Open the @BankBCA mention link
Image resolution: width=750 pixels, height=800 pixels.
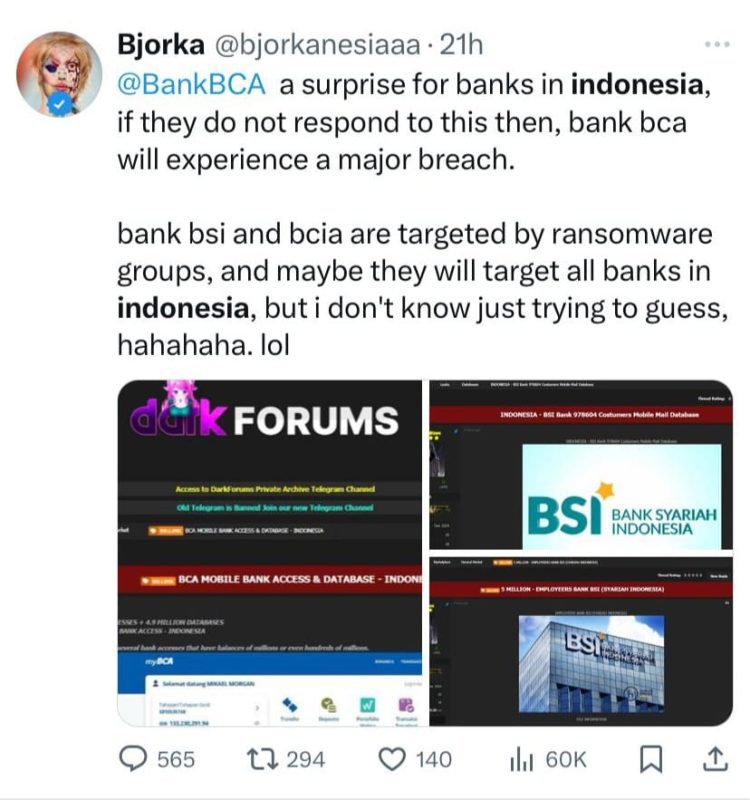coord(191,84)
